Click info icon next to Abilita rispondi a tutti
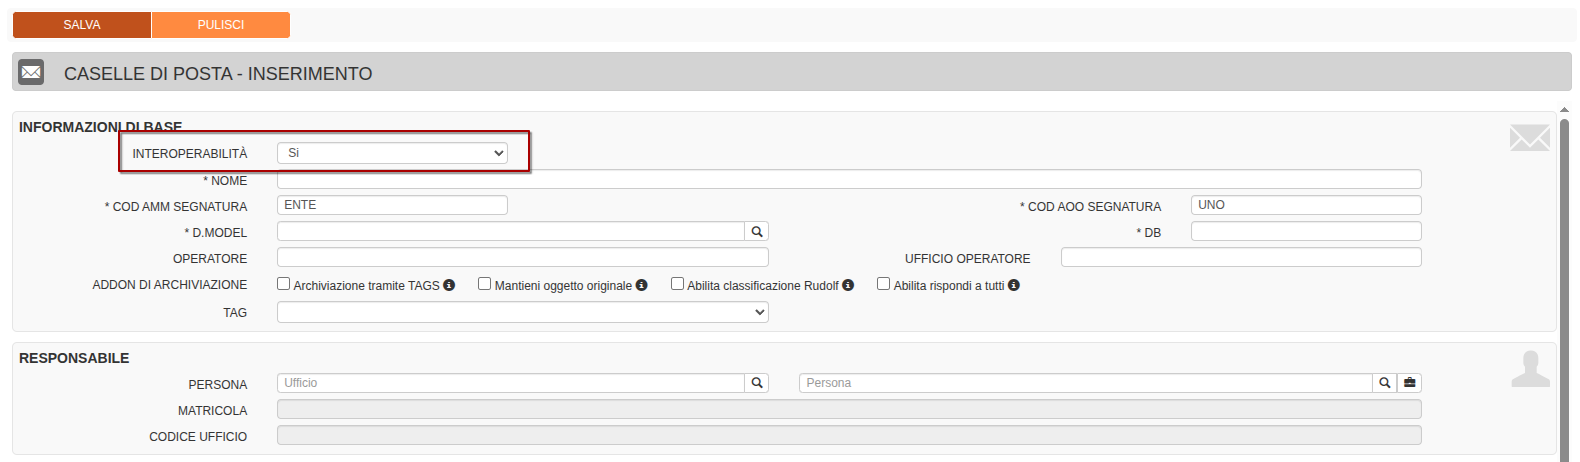Screen dimensions: 1580x462 (x=1013, y=285)
